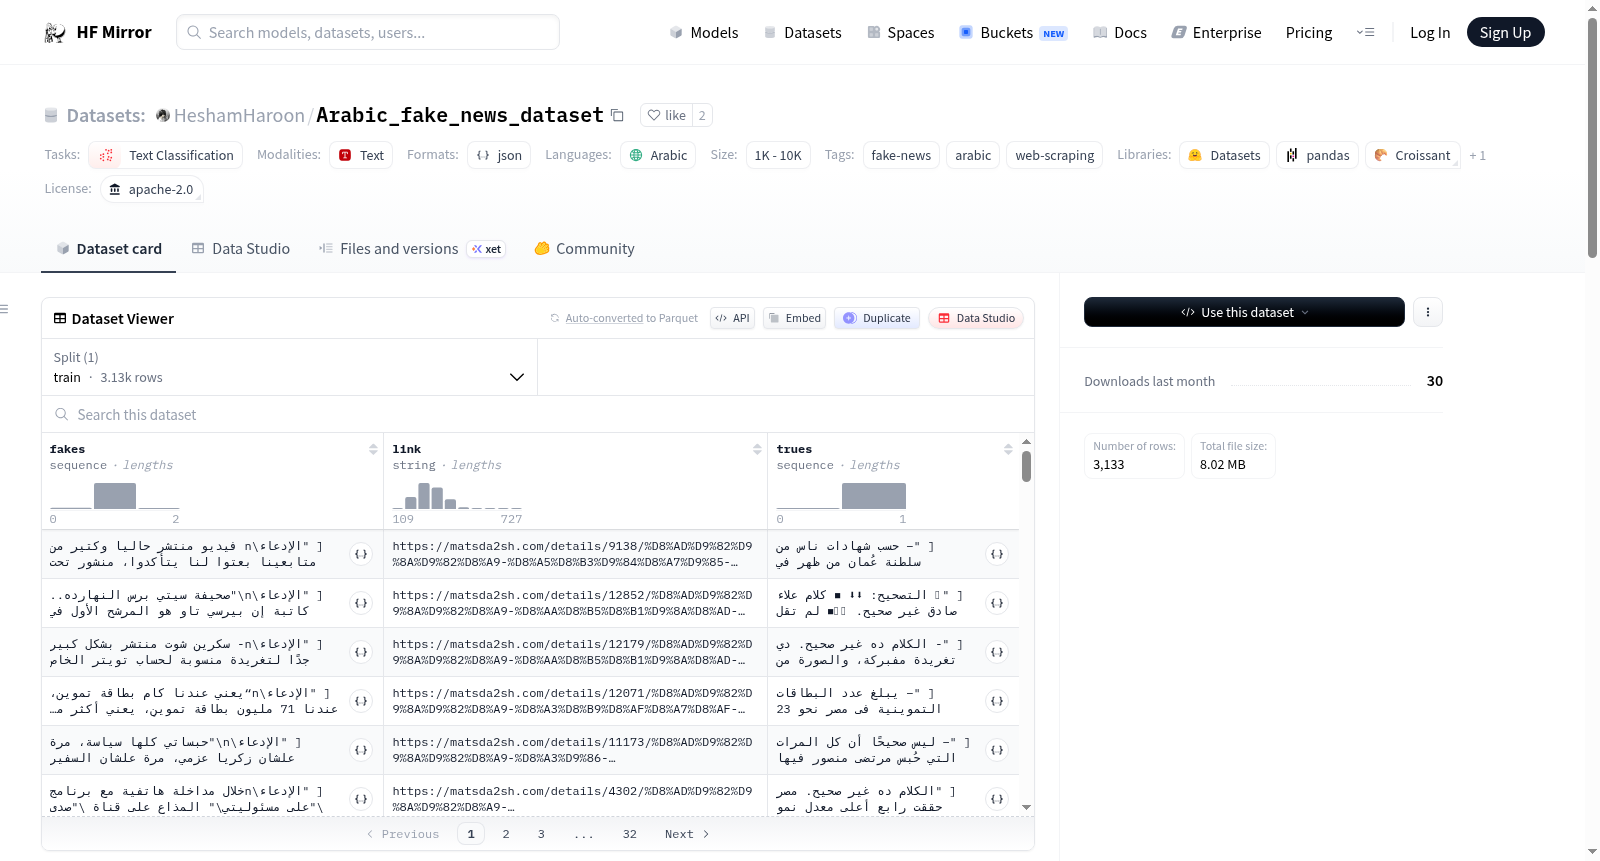Click the Embed button
This screenshot has height=861, width=1600.
click(796, 318)
